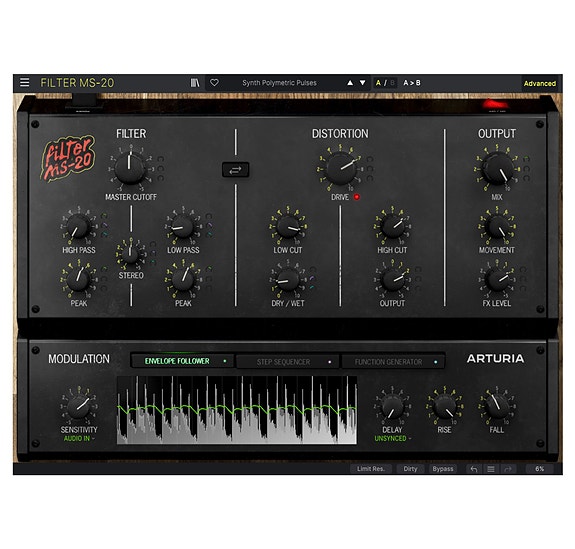This screenshot has width=575, height=549.
Task: Open the preset library browser icon
Action: tap(195, 83)
